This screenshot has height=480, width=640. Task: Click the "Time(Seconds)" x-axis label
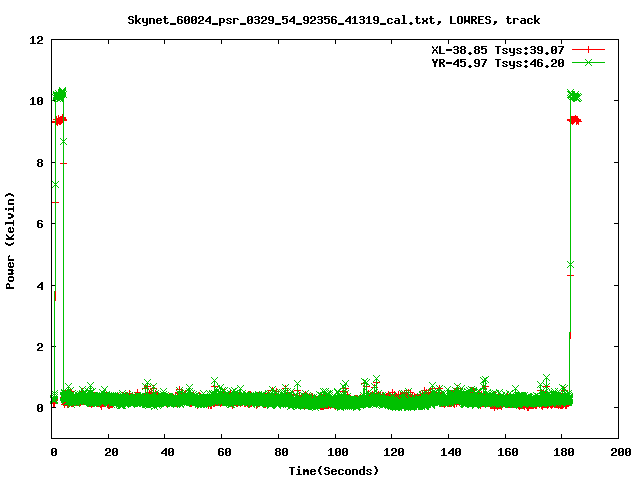pos(333,471)
